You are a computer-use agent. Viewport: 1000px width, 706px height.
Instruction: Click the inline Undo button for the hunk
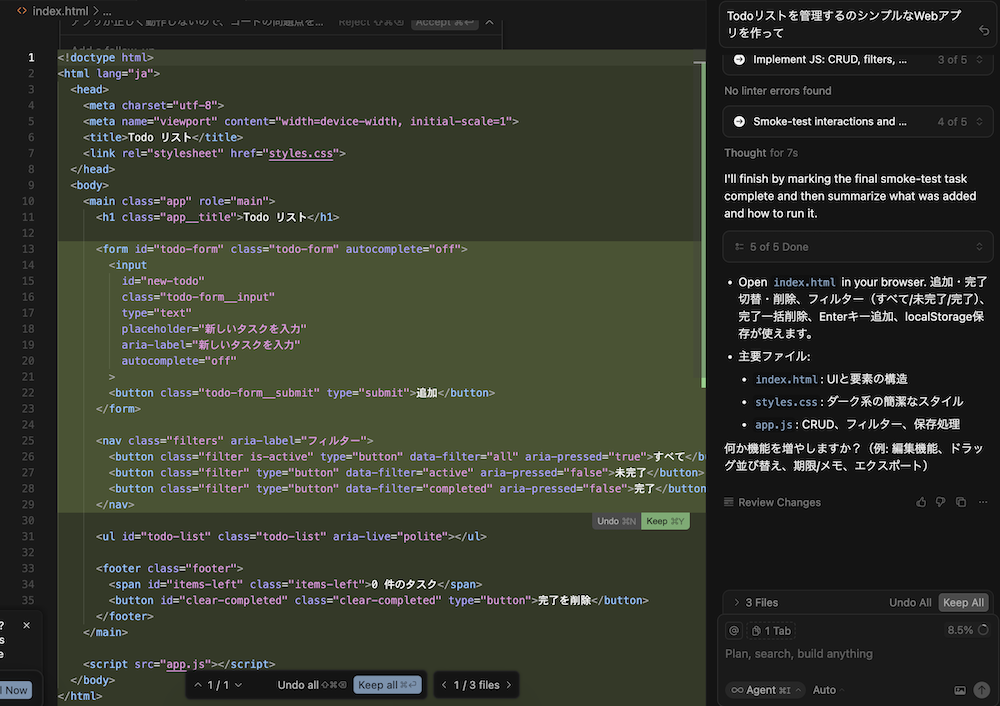click(x=616, y=521)
